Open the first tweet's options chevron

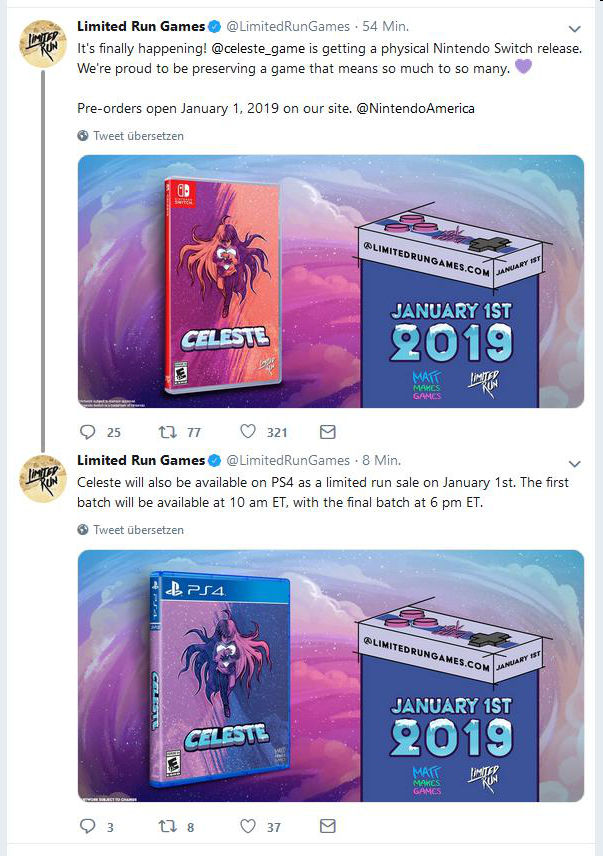click(574, 29)
